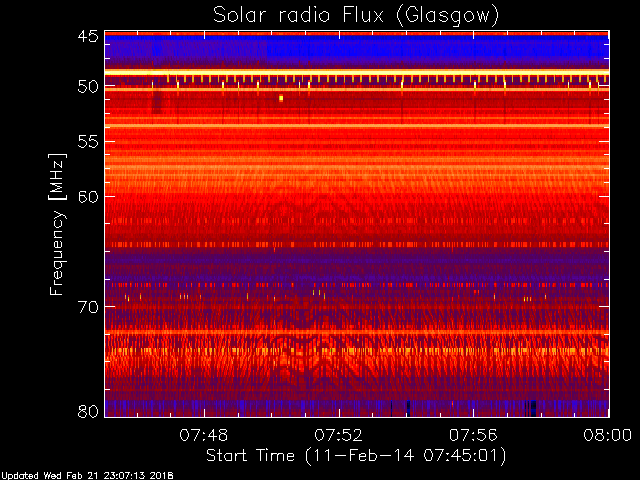Click the 55 frequency tick label
This screenshot has width=640, height=480.
coord(88,142)
